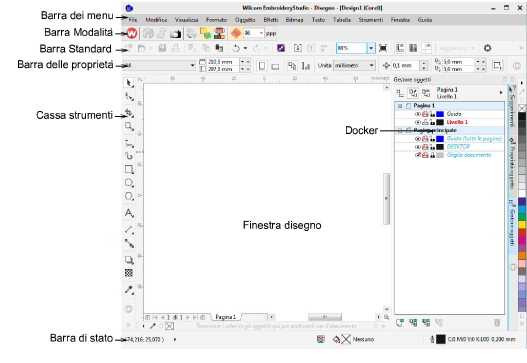The image size is (527, 363).
Task: Toggle printable icon of Livello 1 layer
Action: point(425,122)
